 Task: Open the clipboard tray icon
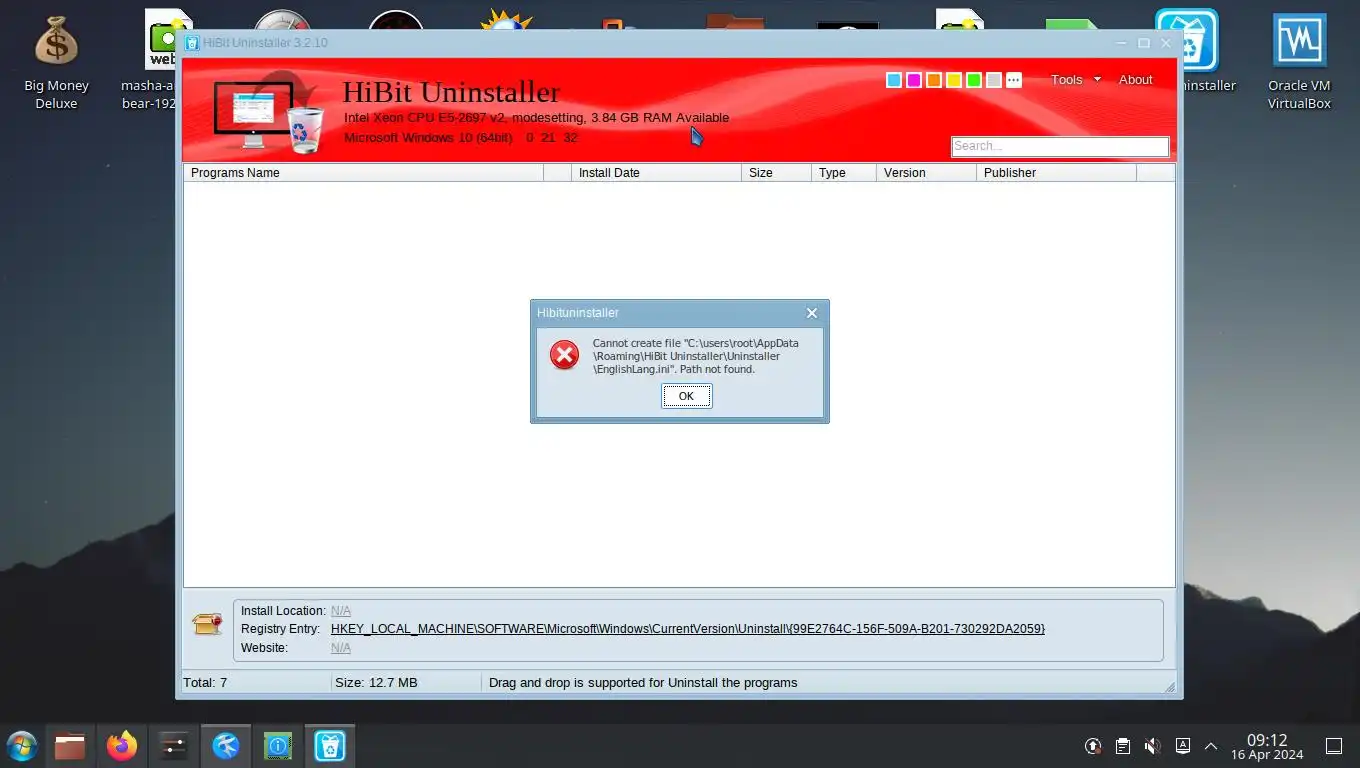click(x=1123, y=746)
